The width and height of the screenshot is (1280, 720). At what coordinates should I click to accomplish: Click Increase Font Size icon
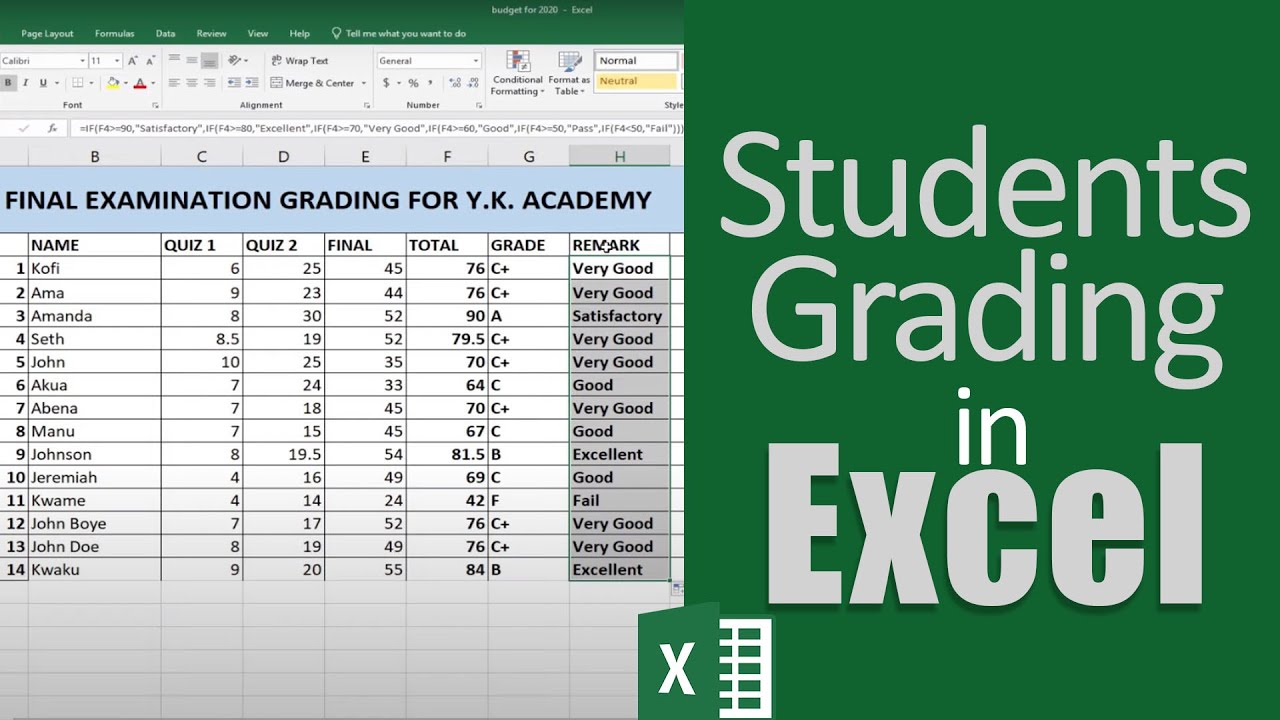[x=132, y=61]
